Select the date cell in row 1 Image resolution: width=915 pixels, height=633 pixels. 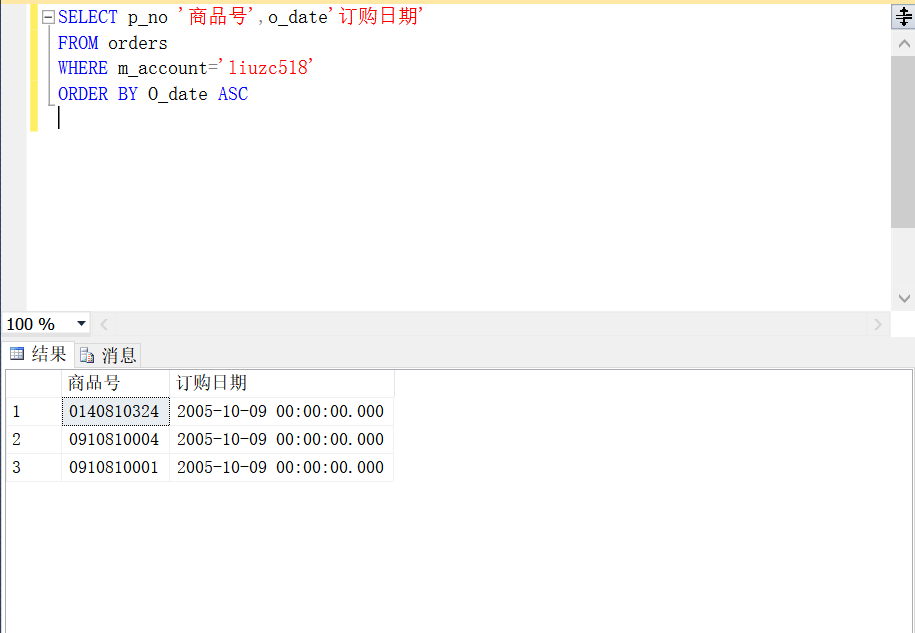pos(282,411)
